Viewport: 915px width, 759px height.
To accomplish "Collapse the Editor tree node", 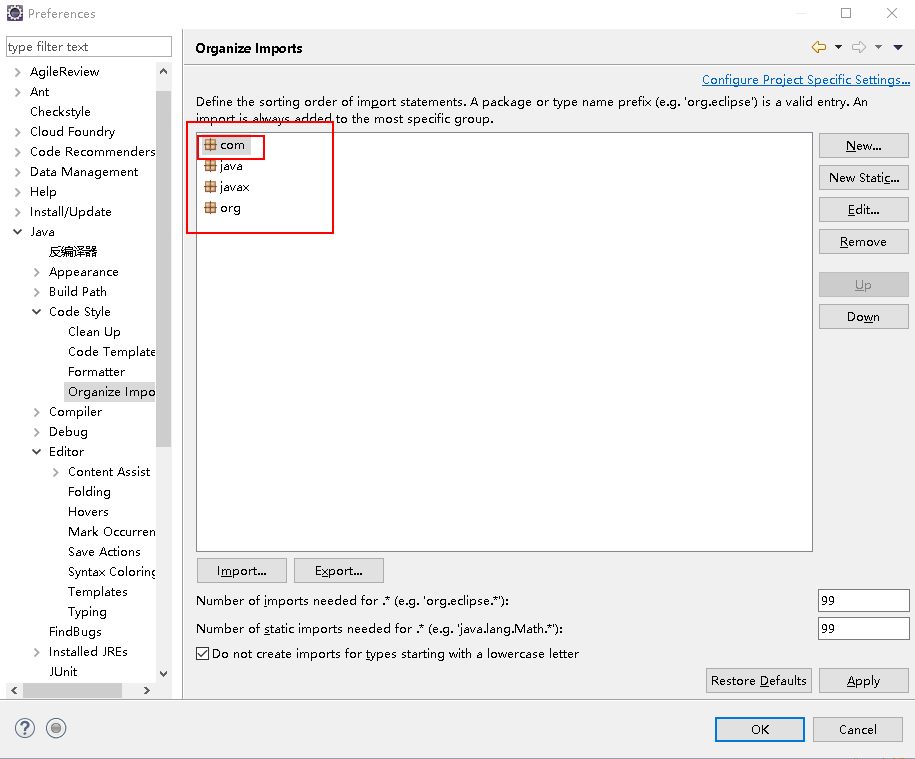I will pos(36,452).
